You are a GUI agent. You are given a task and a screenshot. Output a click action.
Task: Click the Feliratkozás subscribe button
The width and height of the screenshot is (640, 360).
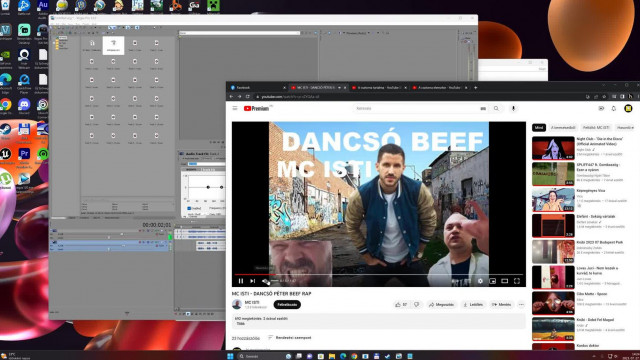pyautogui.click(x=287, y=304)
